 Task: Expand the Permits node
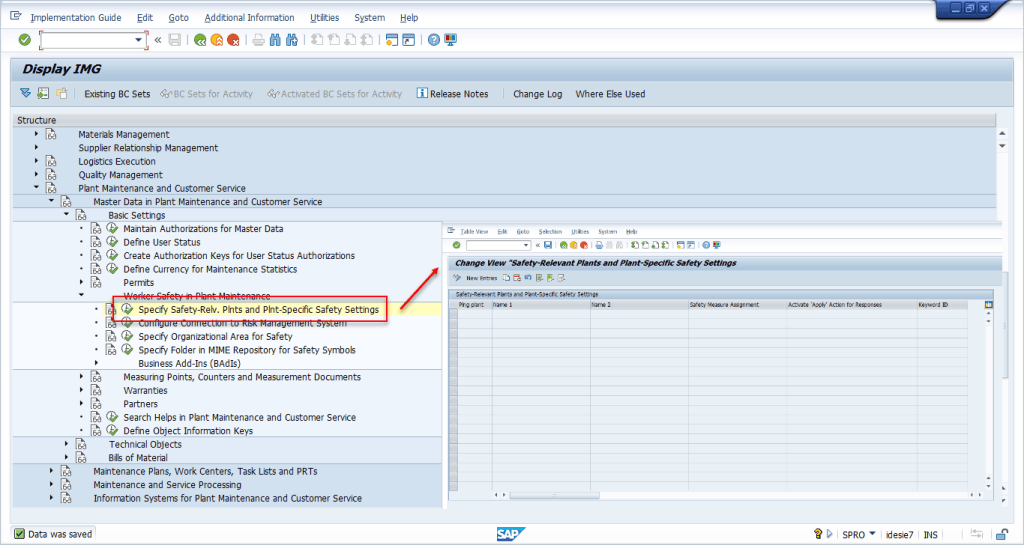point(82,282)
